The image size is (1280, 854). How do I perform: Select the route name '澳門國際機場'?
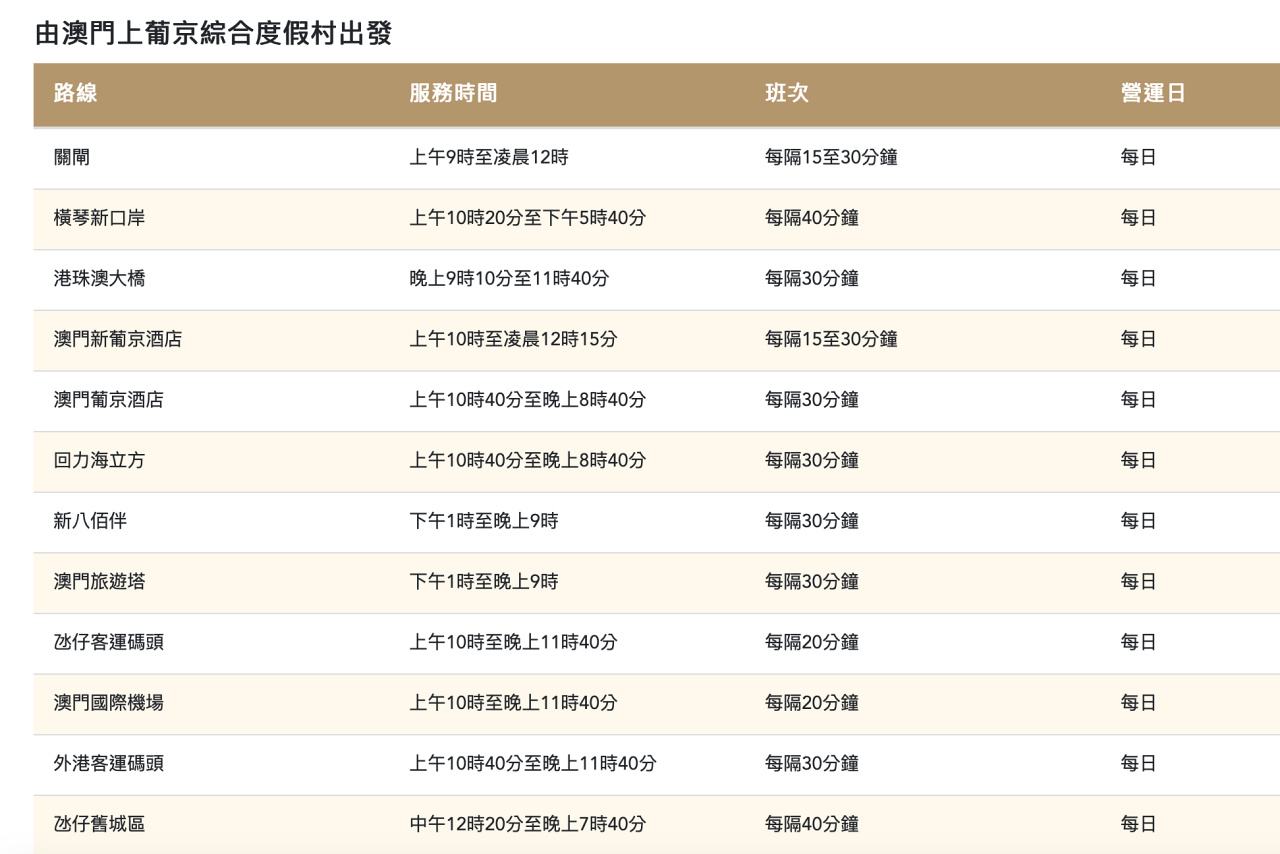(x=109, y=703)
